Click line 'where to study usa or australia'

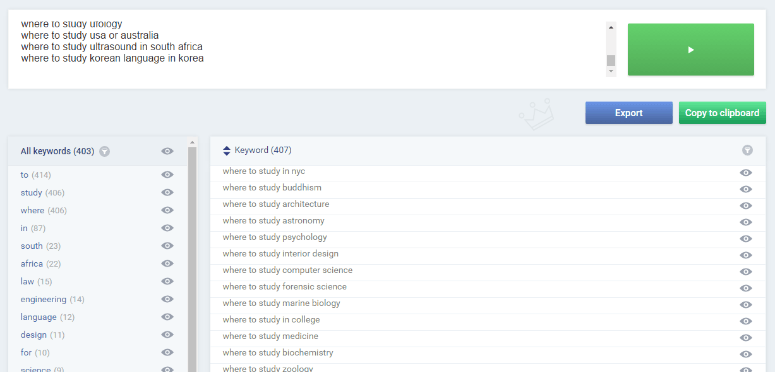(x=90, y=35)
